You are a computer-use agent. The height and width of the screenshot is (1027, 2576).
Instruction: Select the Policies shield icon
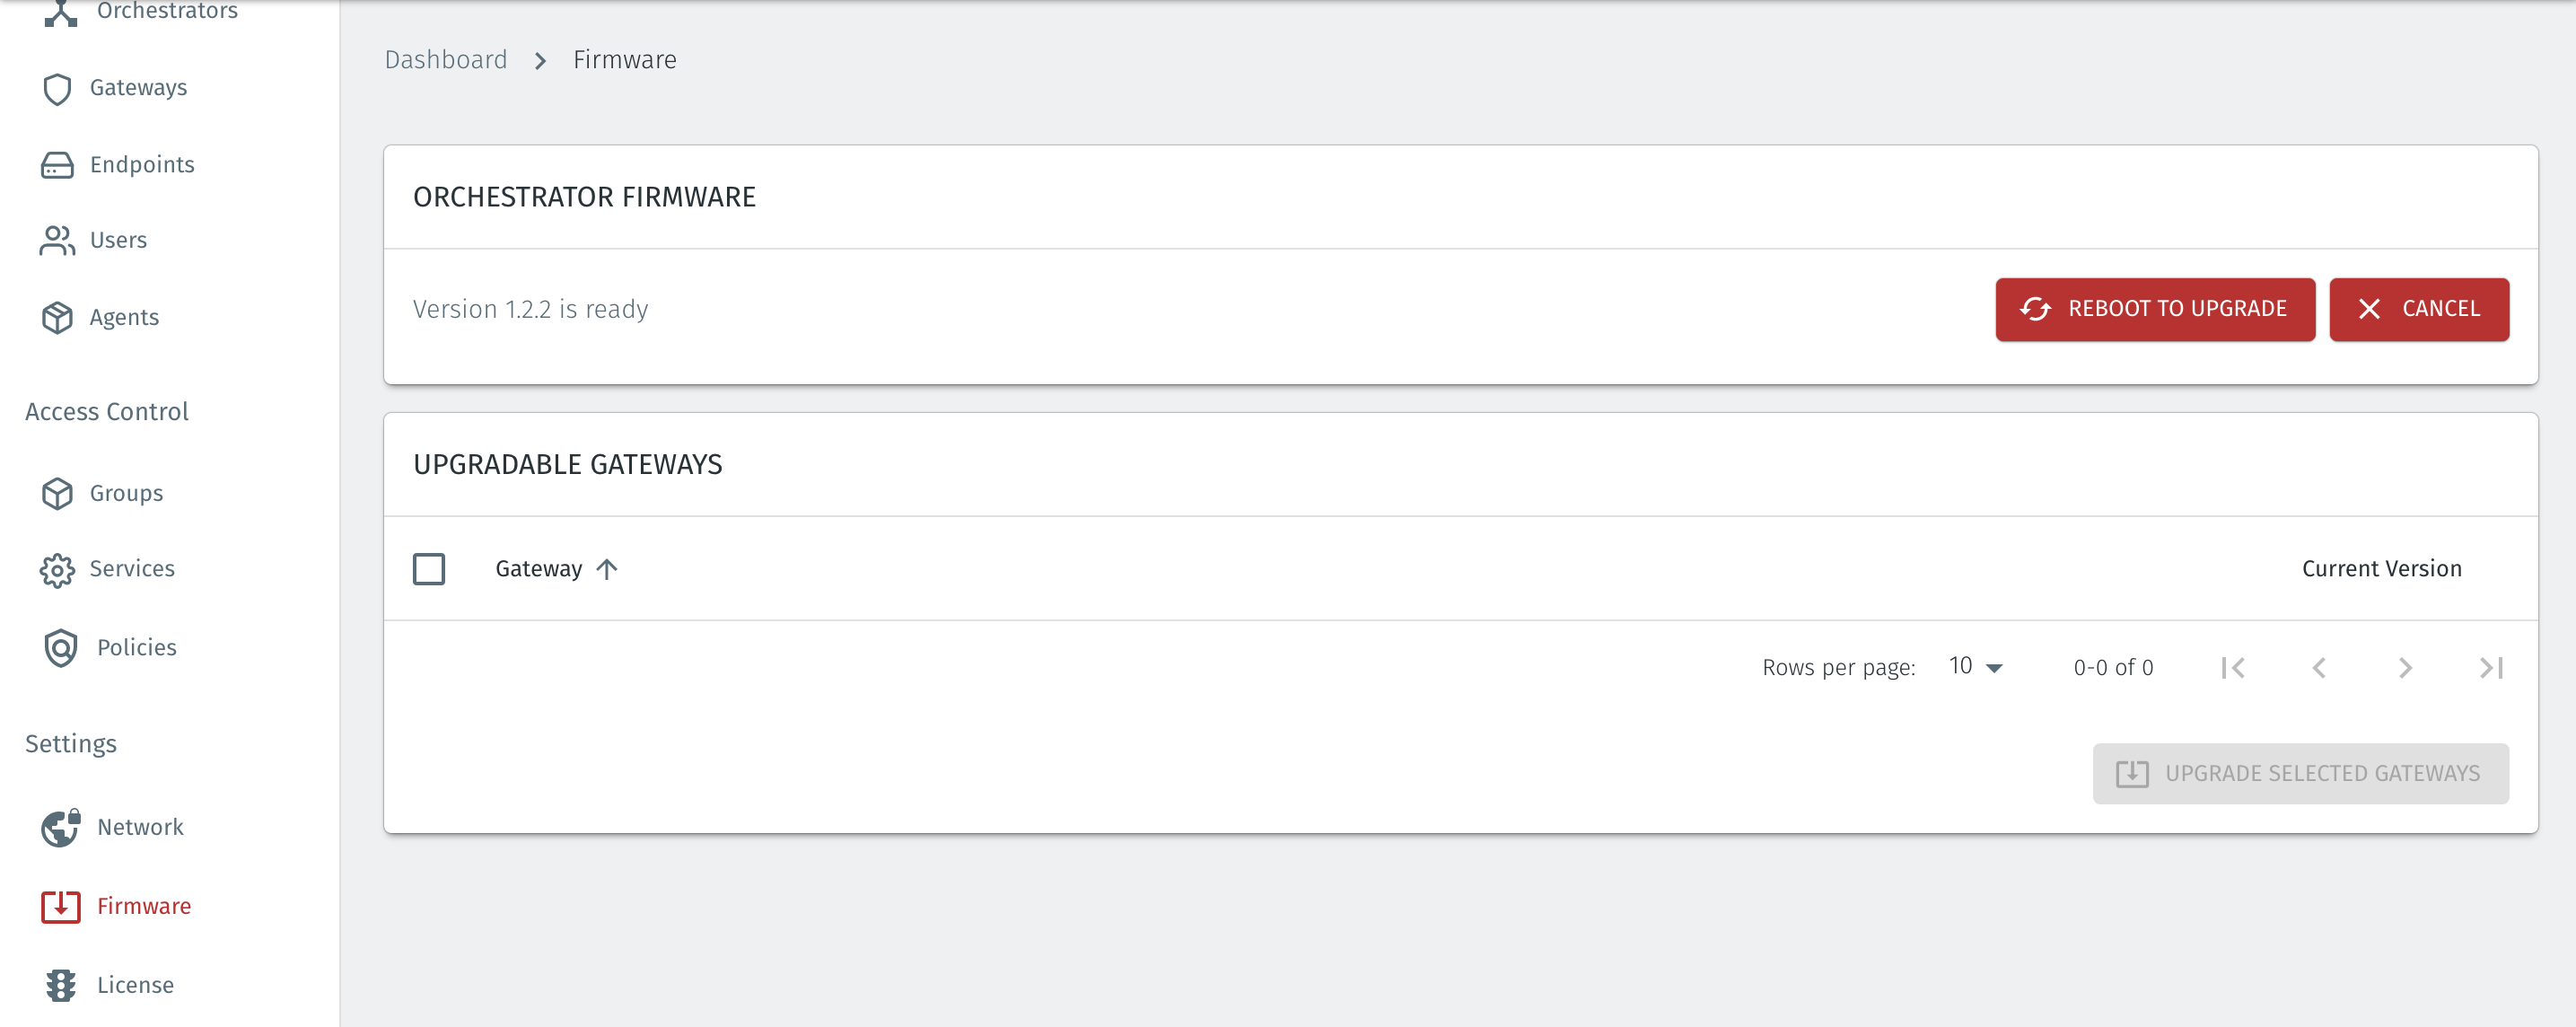click(x=61, y=647)
